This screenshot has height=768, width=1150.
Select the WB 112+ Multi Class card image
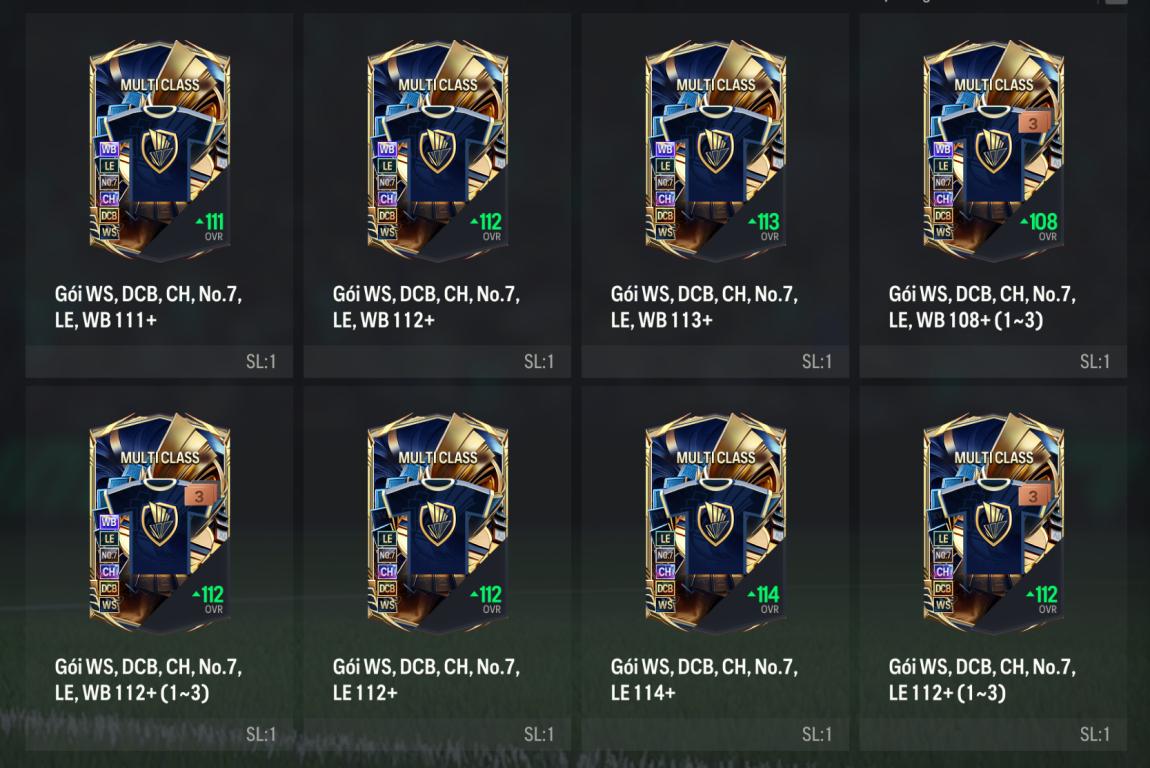[438, 150]
